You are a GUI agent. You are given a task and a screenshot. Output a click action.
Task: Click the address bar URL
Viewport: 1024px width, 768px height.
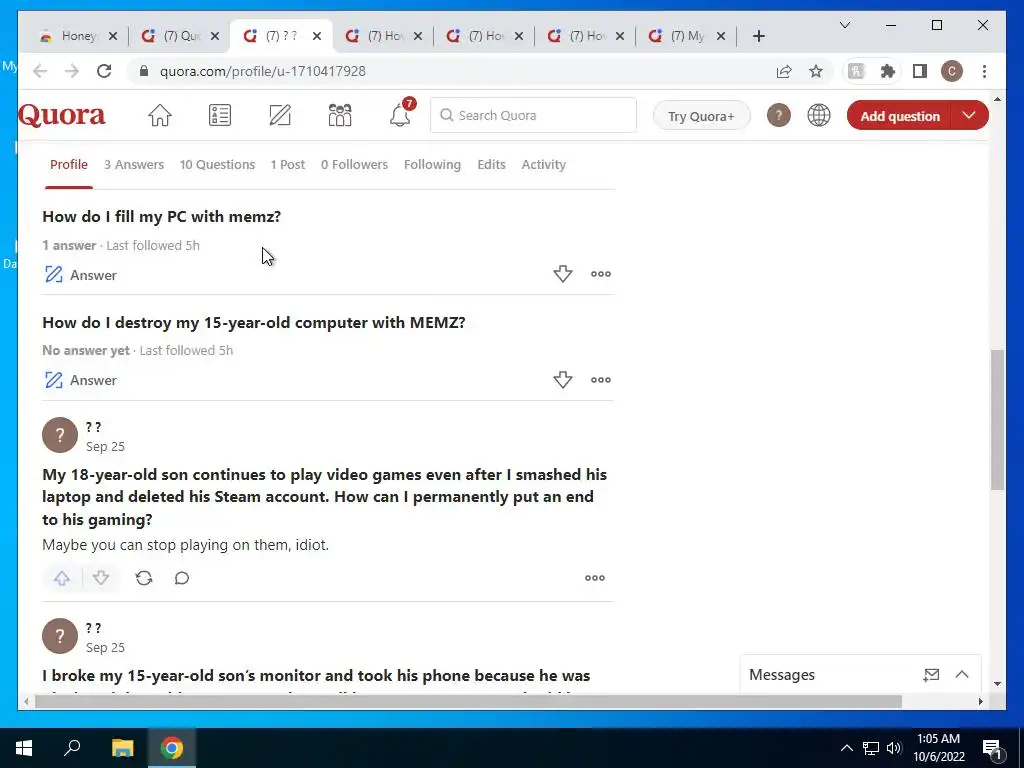tap(263, 71)
